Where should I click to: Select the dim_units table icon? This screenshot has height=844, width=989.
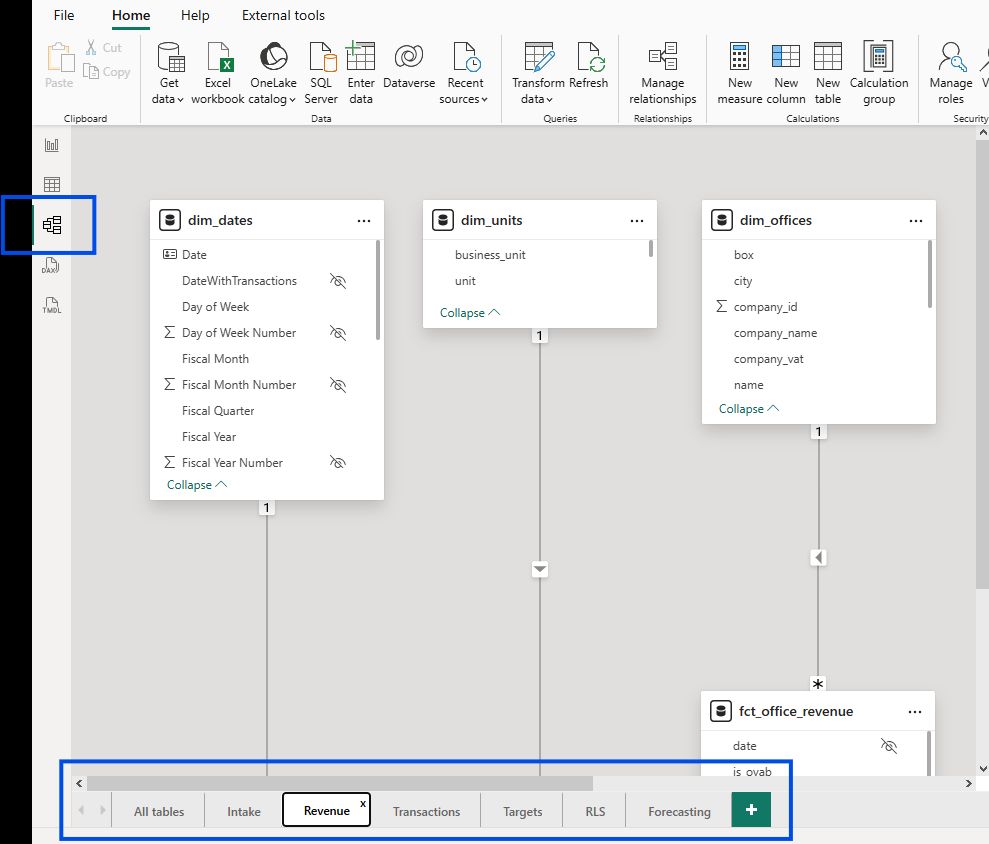pos(443,220)
